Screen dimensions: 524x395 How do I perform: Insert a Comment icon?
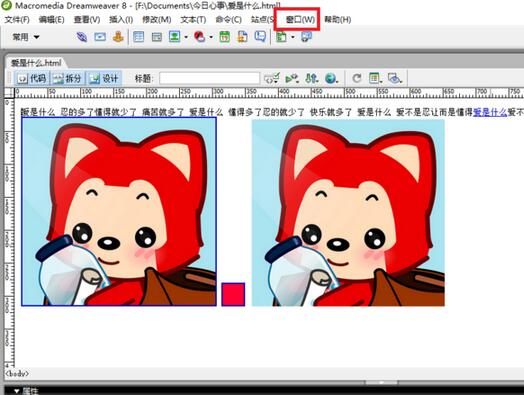click(x=260, y=36)
